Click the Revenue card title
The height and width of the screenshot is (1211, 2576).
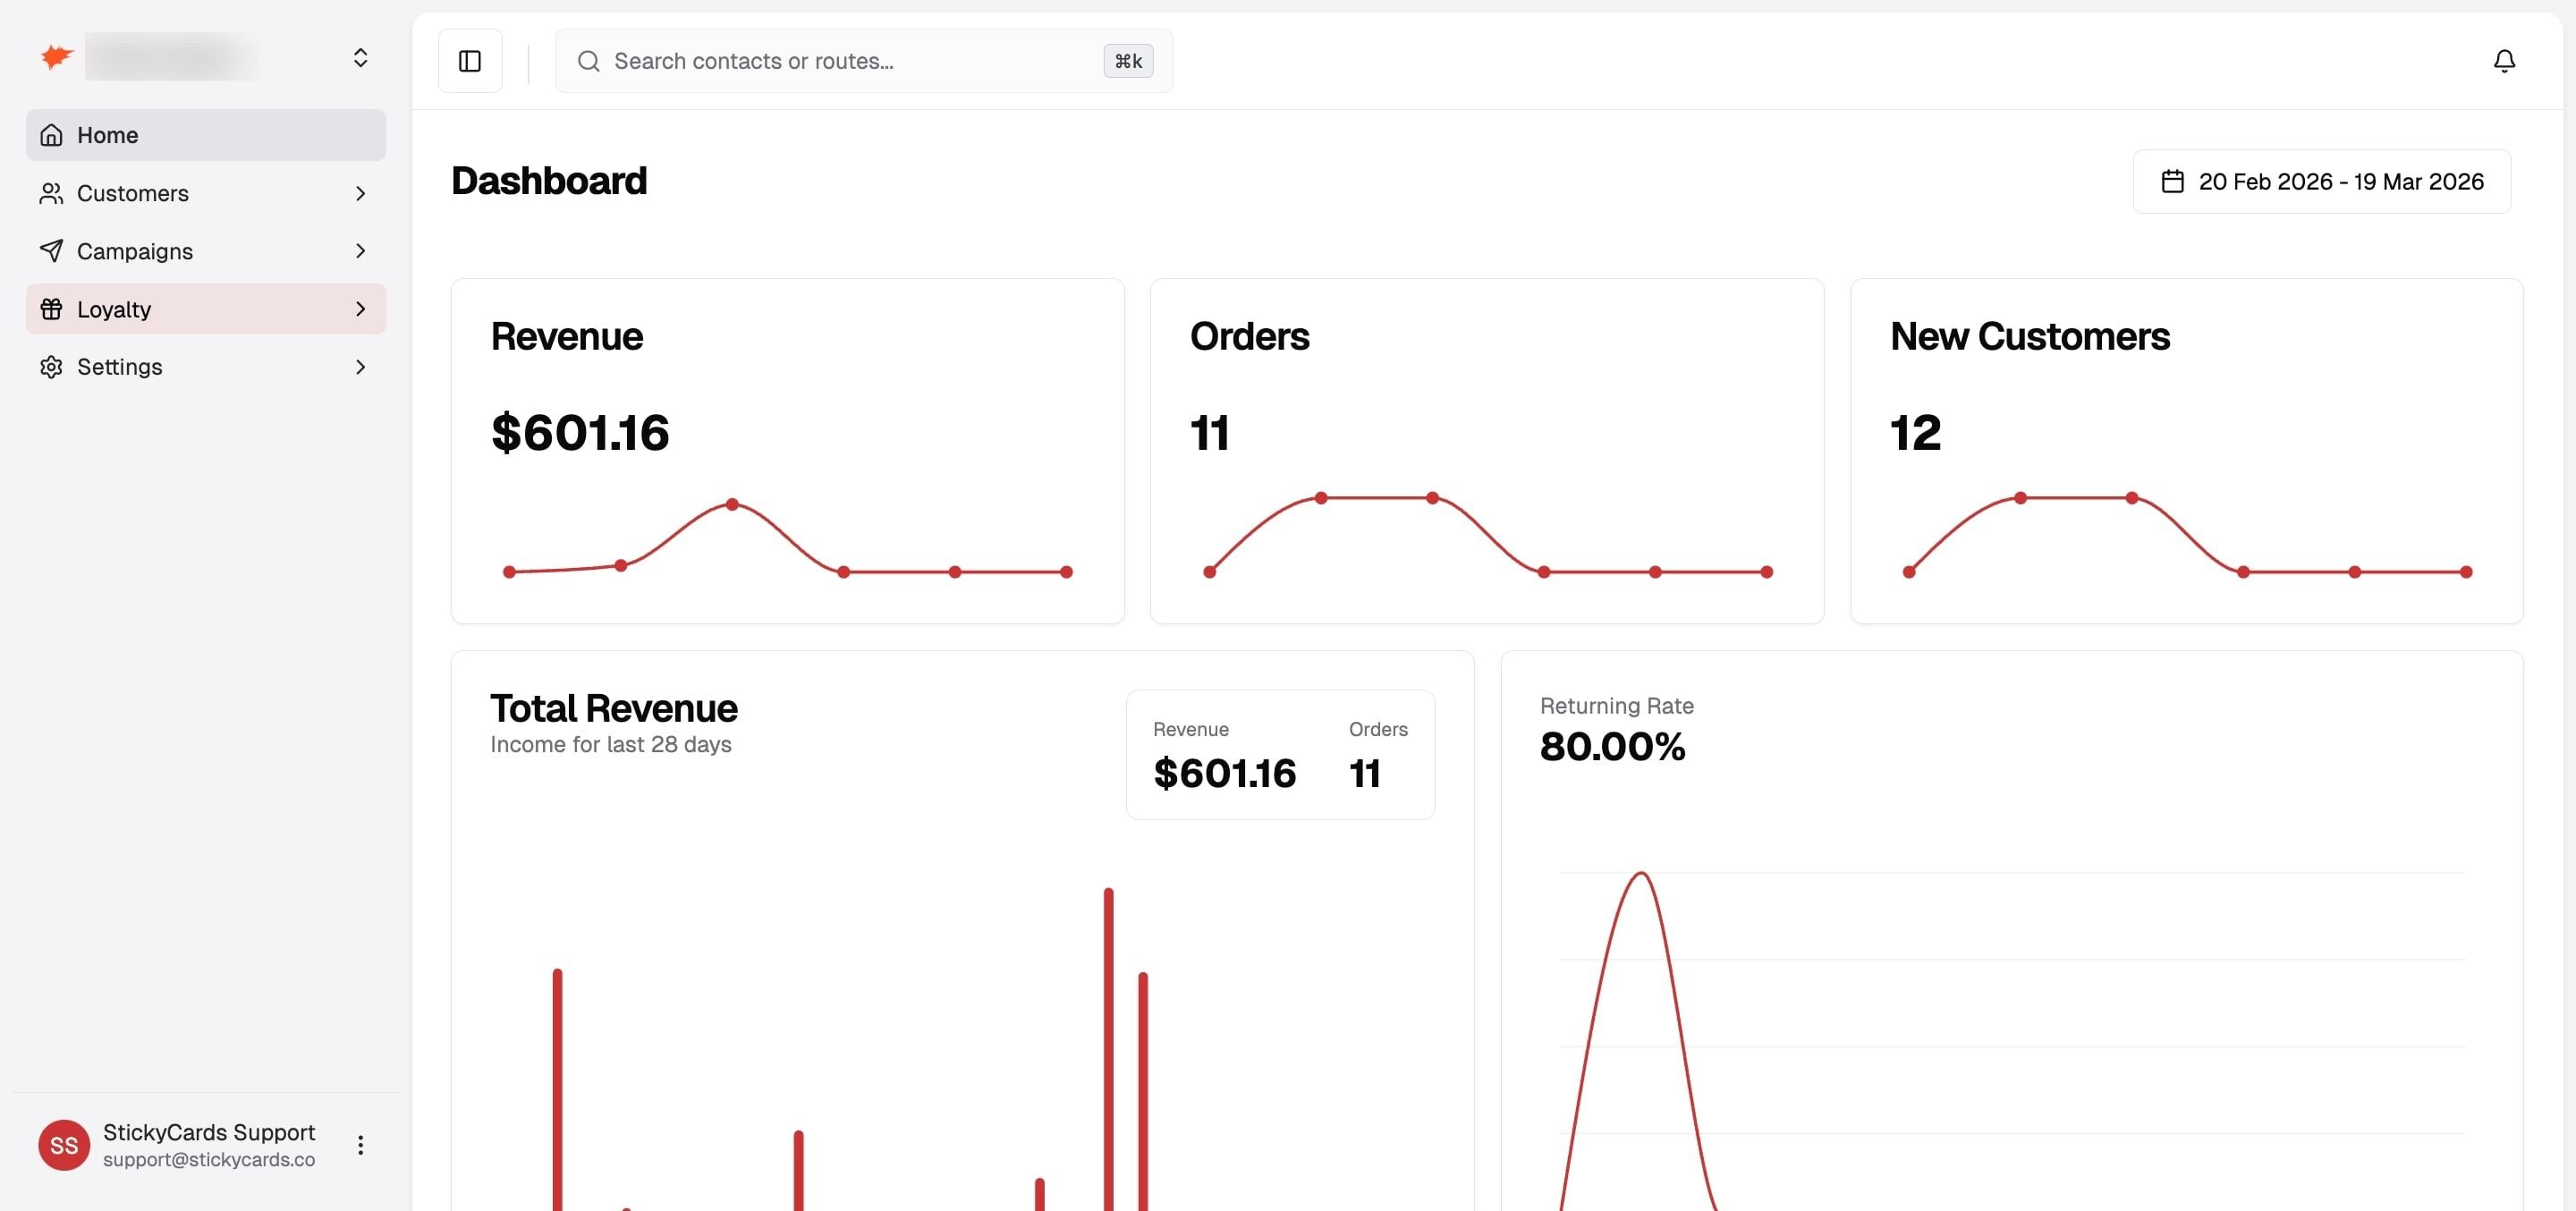[567, 336]
